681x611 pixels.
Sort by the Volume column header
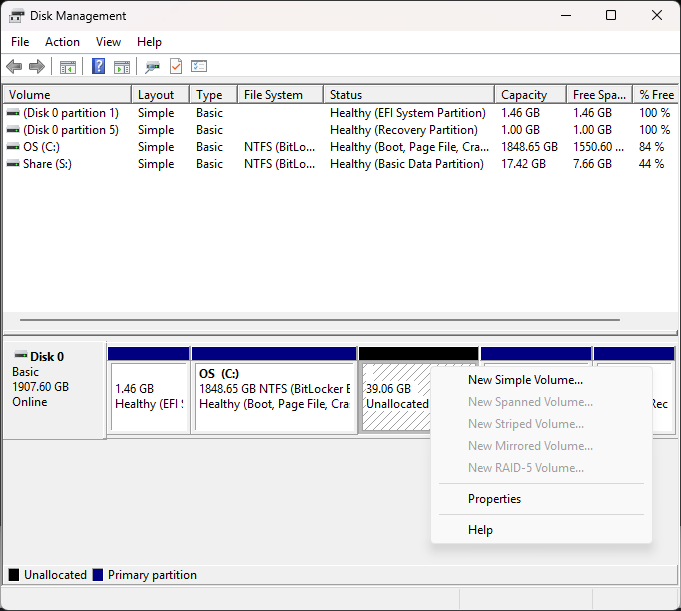click(67, 95)
